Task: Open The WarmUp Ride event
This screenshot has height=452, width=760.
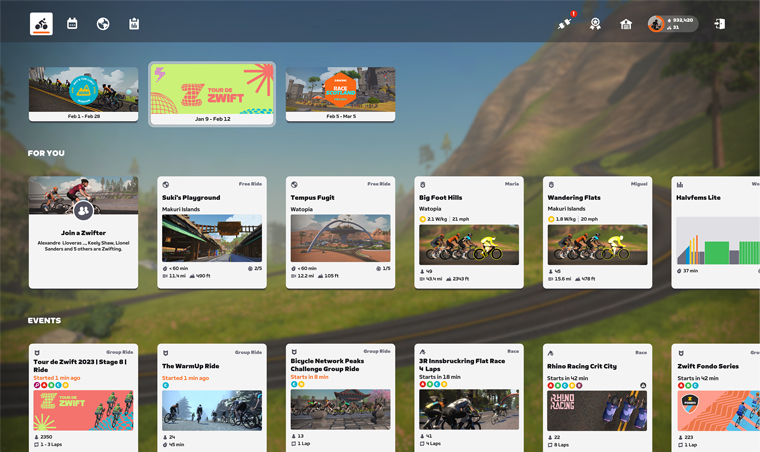Action: click(212, 398)
